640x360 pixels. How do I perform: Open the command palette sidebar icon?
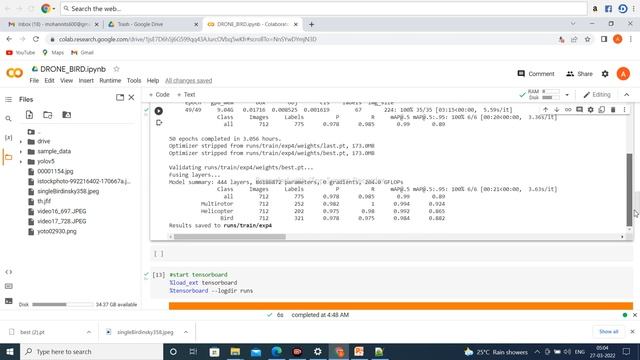[x=9, y=286]
